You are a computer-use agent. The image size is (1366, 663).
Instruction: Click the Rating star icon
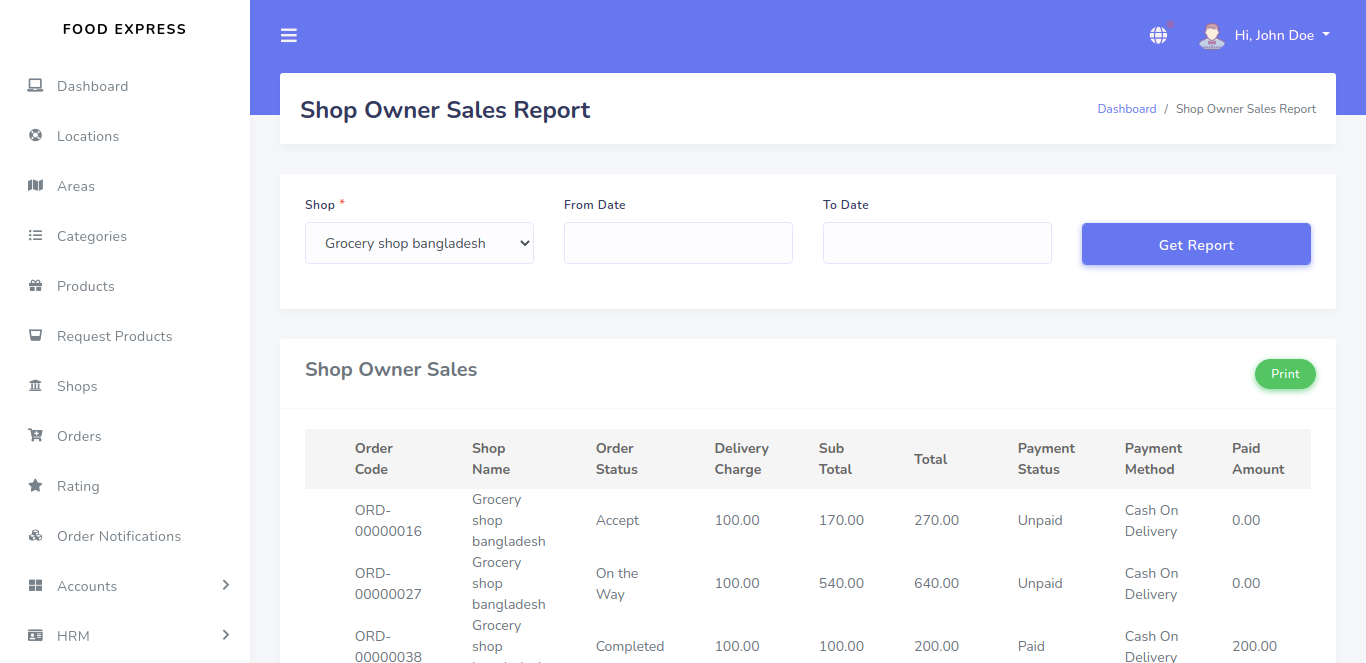click(36, 486)
